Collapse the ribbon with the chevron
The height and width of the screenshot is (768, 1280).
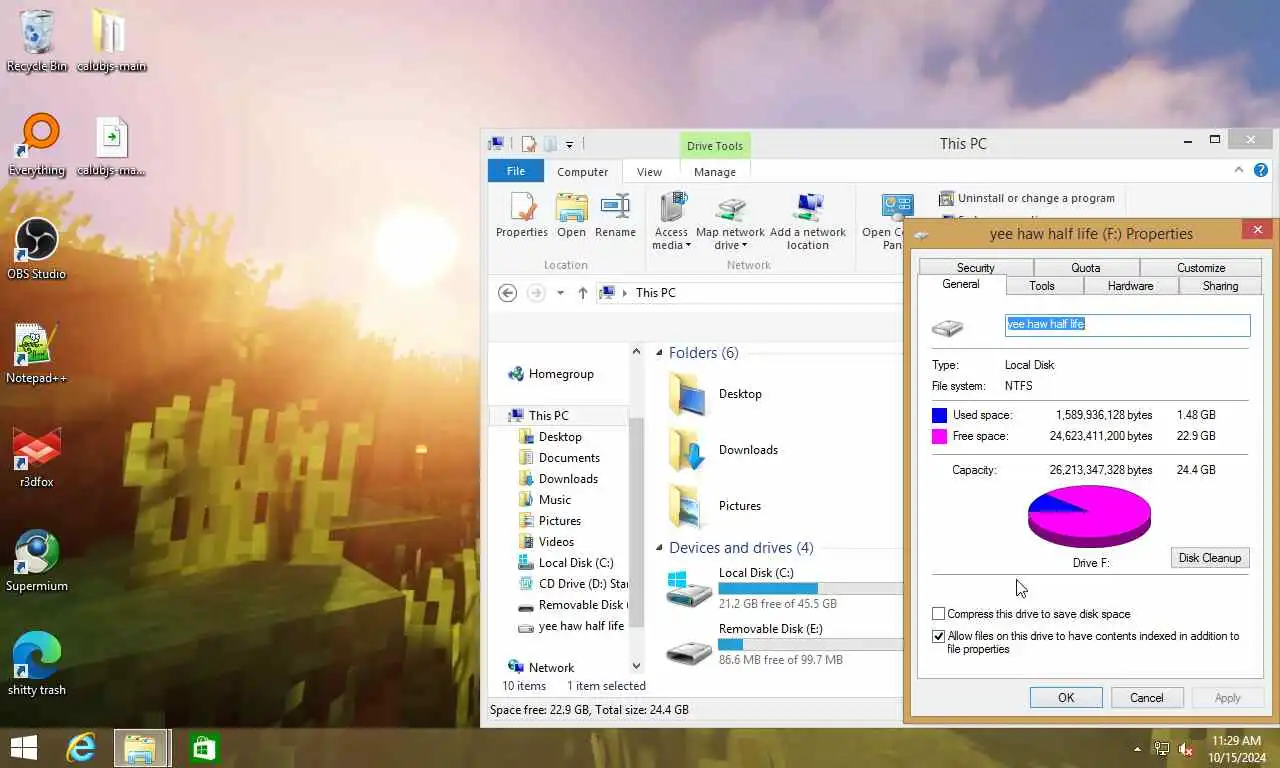point(1240,170)
